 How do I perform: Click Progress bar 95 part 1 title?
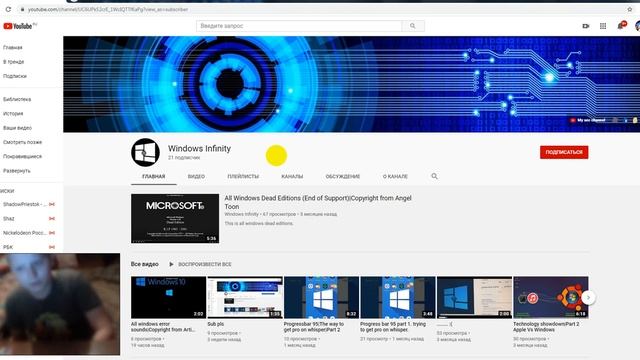[x=393, y=327]
